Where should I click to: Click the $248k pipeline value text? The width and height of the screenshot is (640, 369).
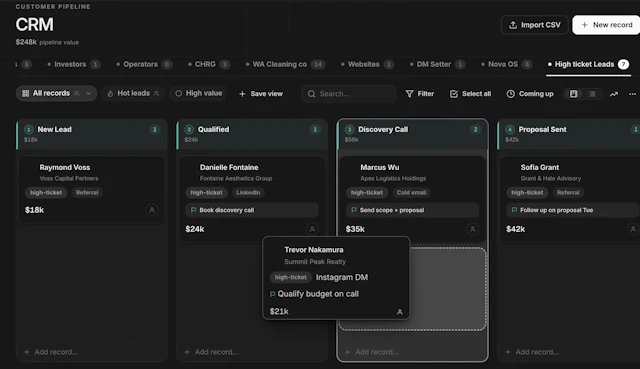[47, 42]
